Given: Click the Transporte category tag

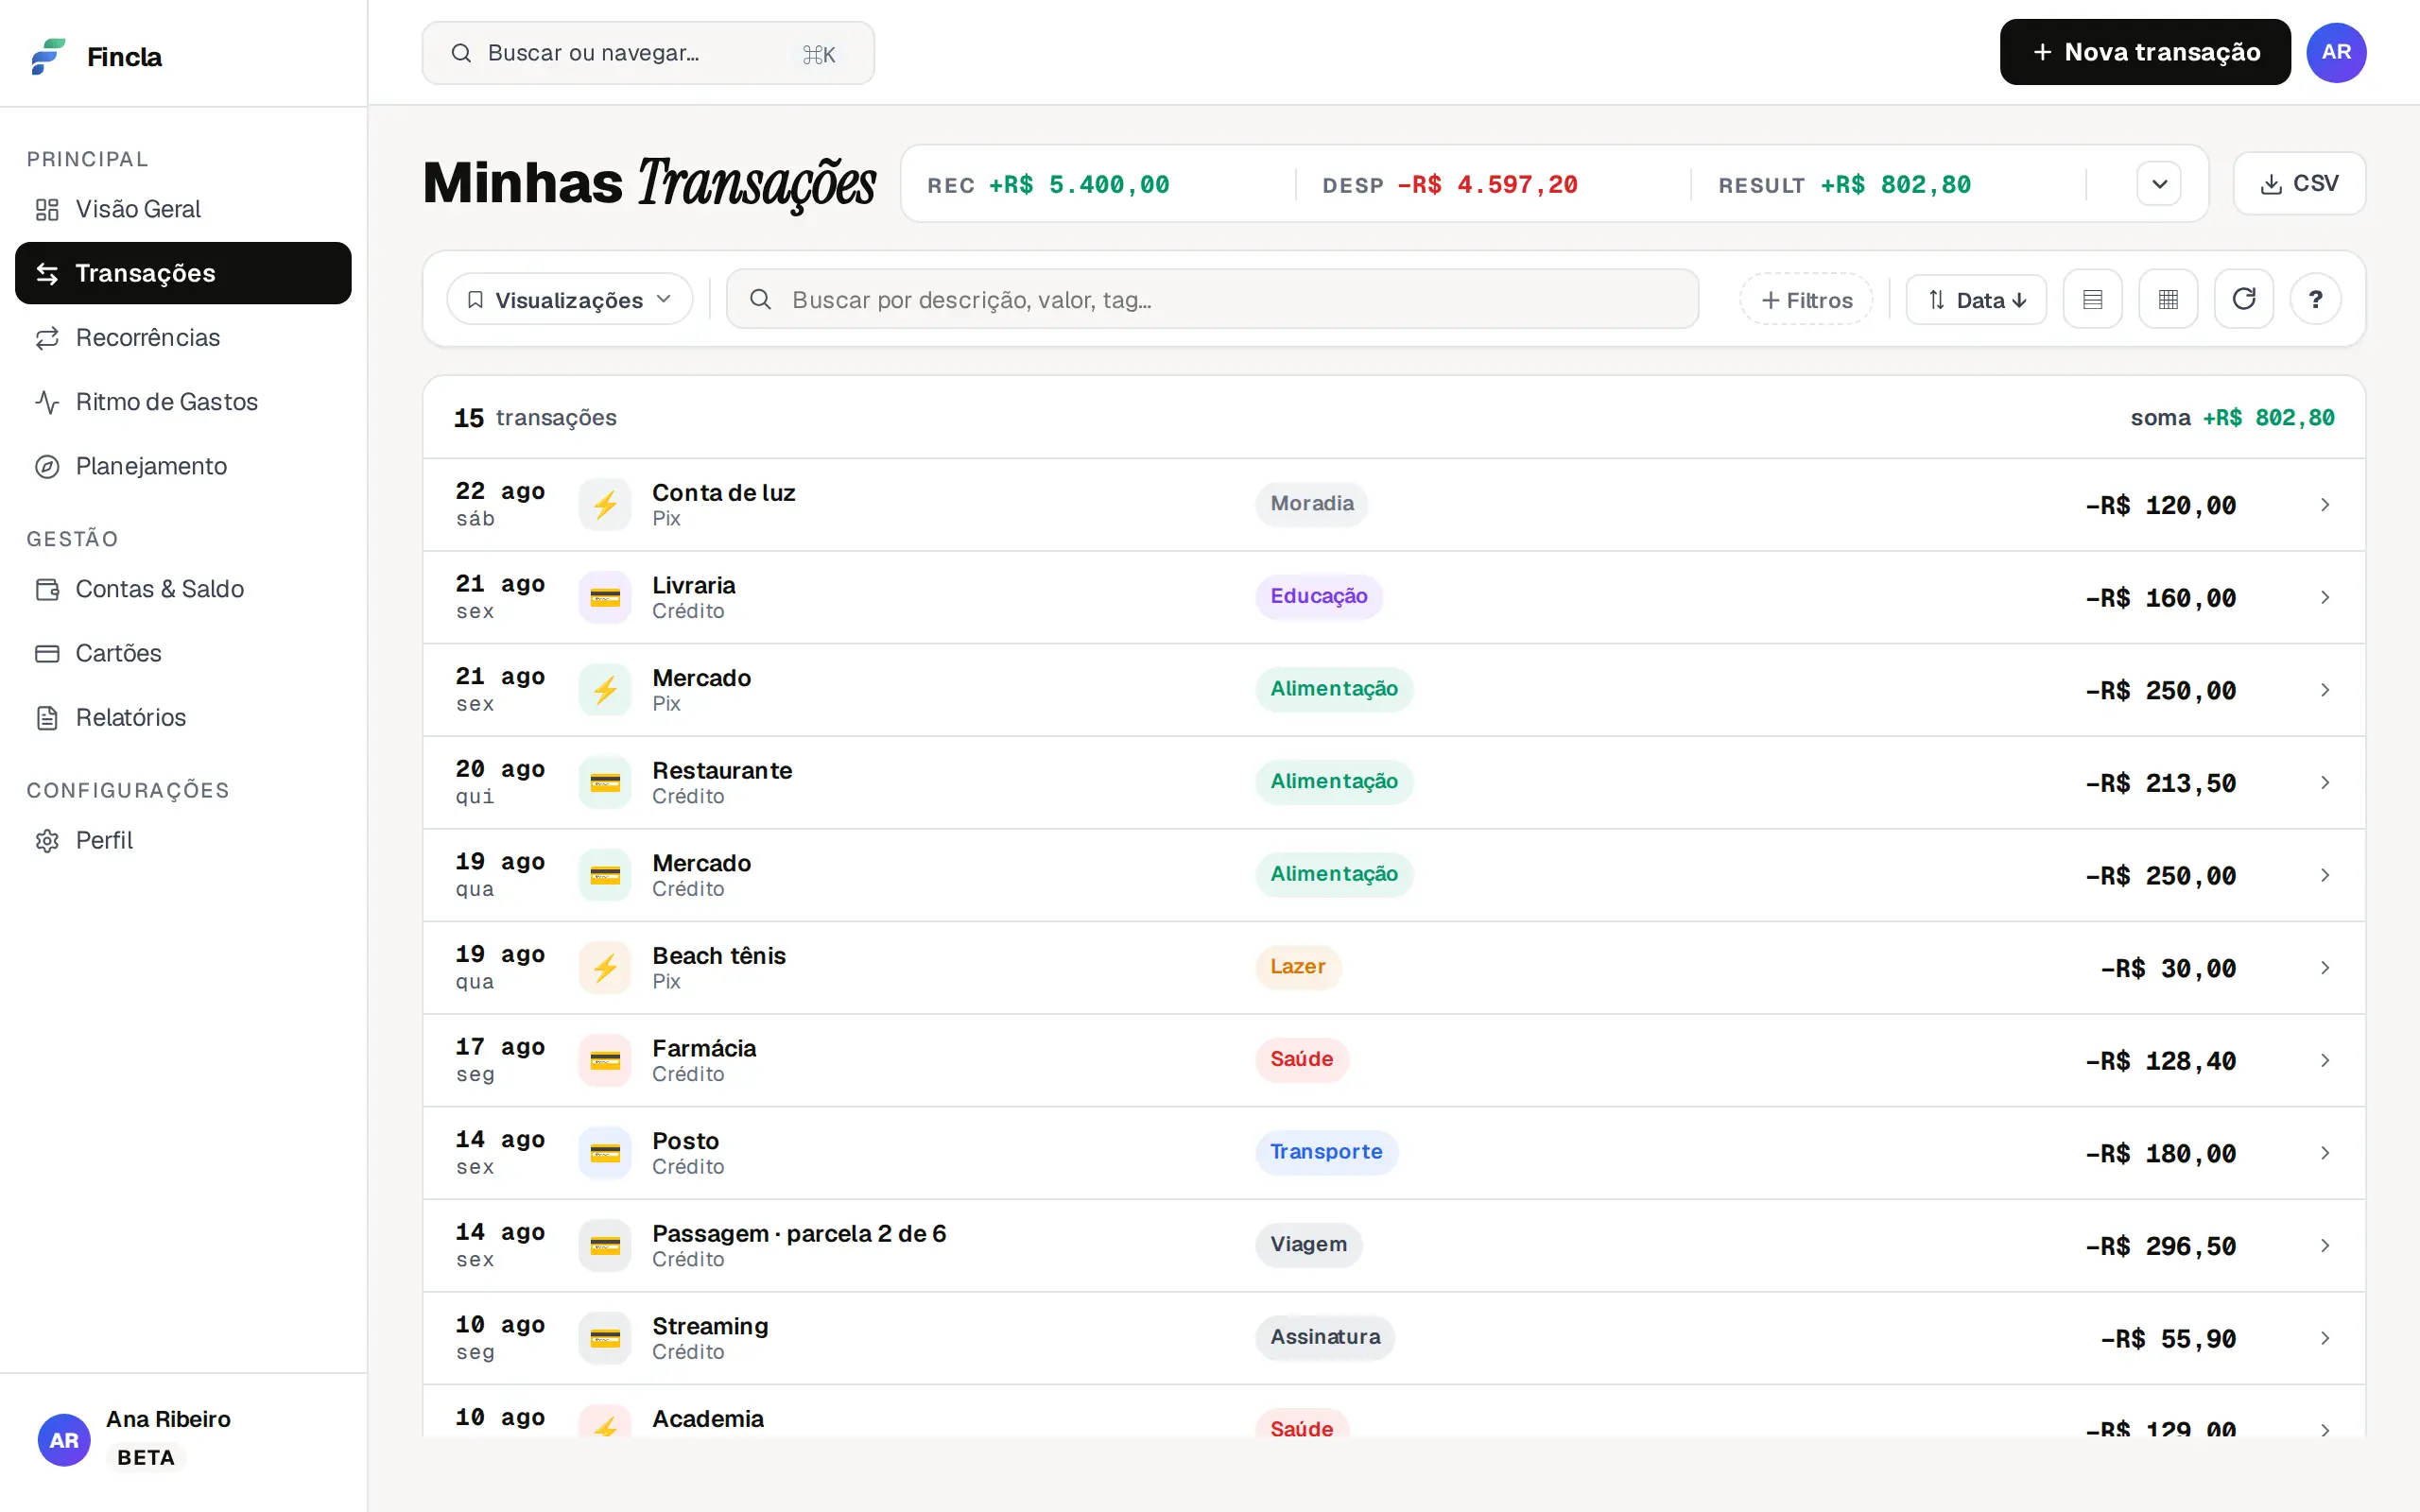Looking at the screenshot, I should pos(1327,1152).
